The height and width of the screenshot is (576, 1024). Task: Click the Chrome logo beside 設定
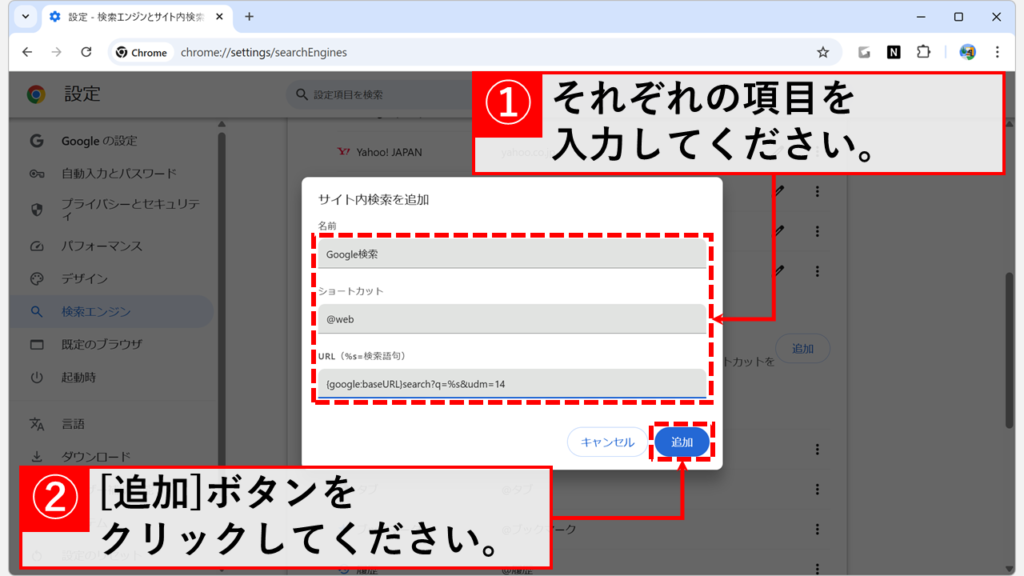coord(36,95)
